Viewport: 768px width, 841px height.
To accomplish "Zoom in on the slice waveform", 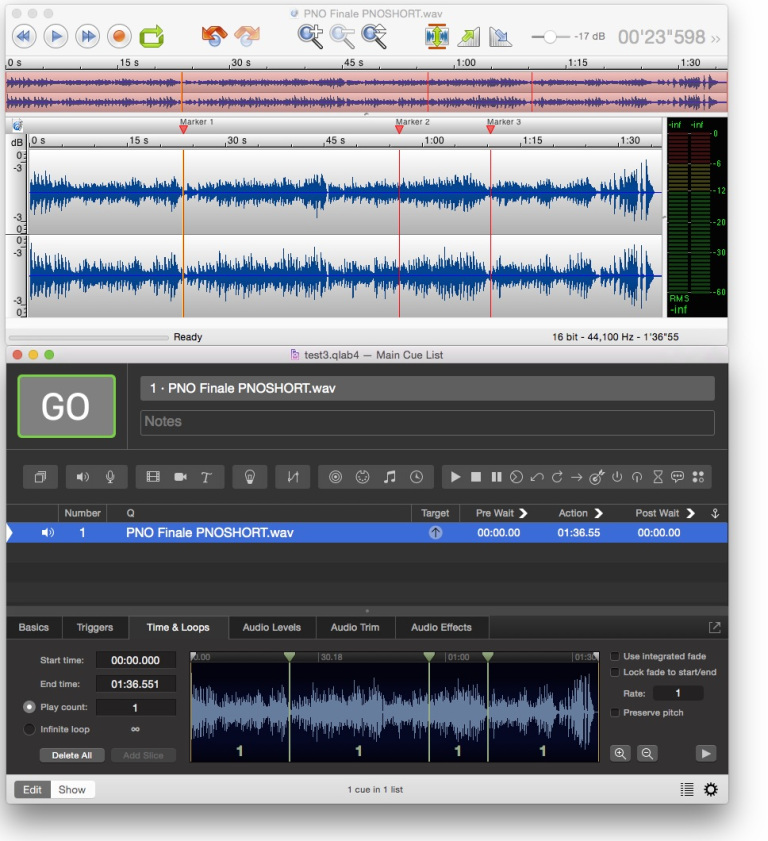I will tap(621, 754).
